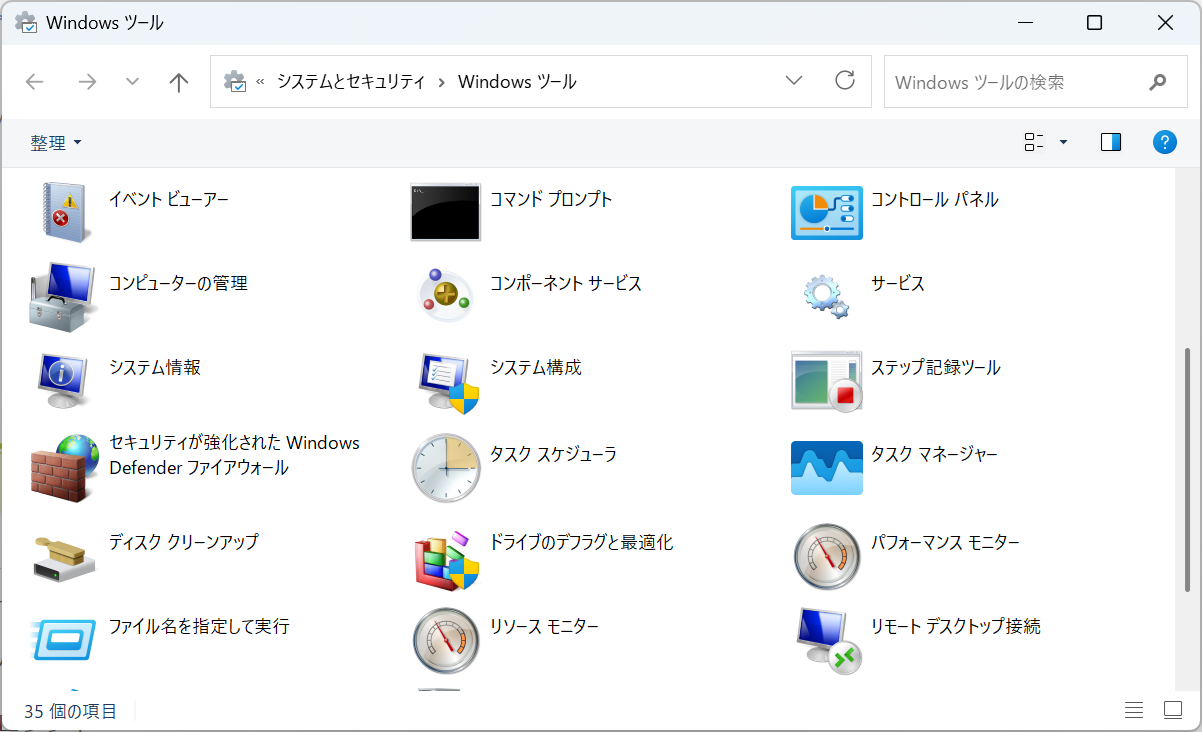
Task: Toggle the preview pane panel
Action: coord(1110,141)
